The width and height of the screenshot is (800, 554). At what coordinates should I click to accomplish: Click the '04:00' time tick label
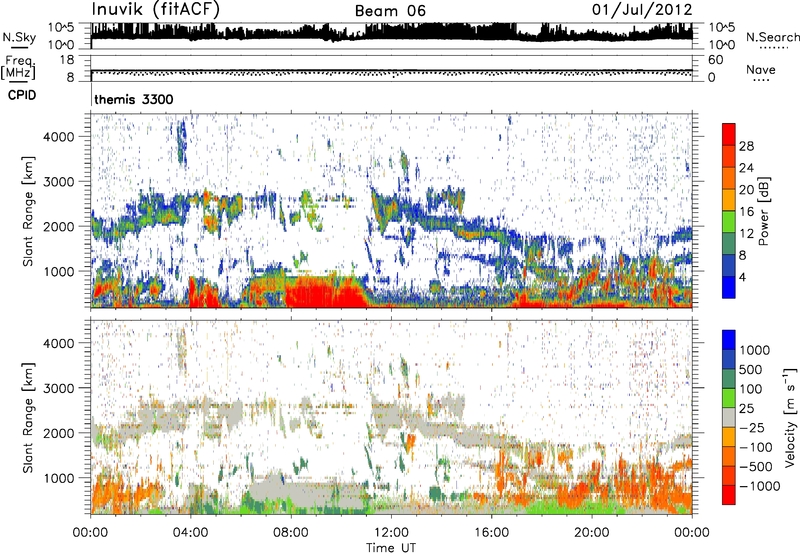point(191,533)
